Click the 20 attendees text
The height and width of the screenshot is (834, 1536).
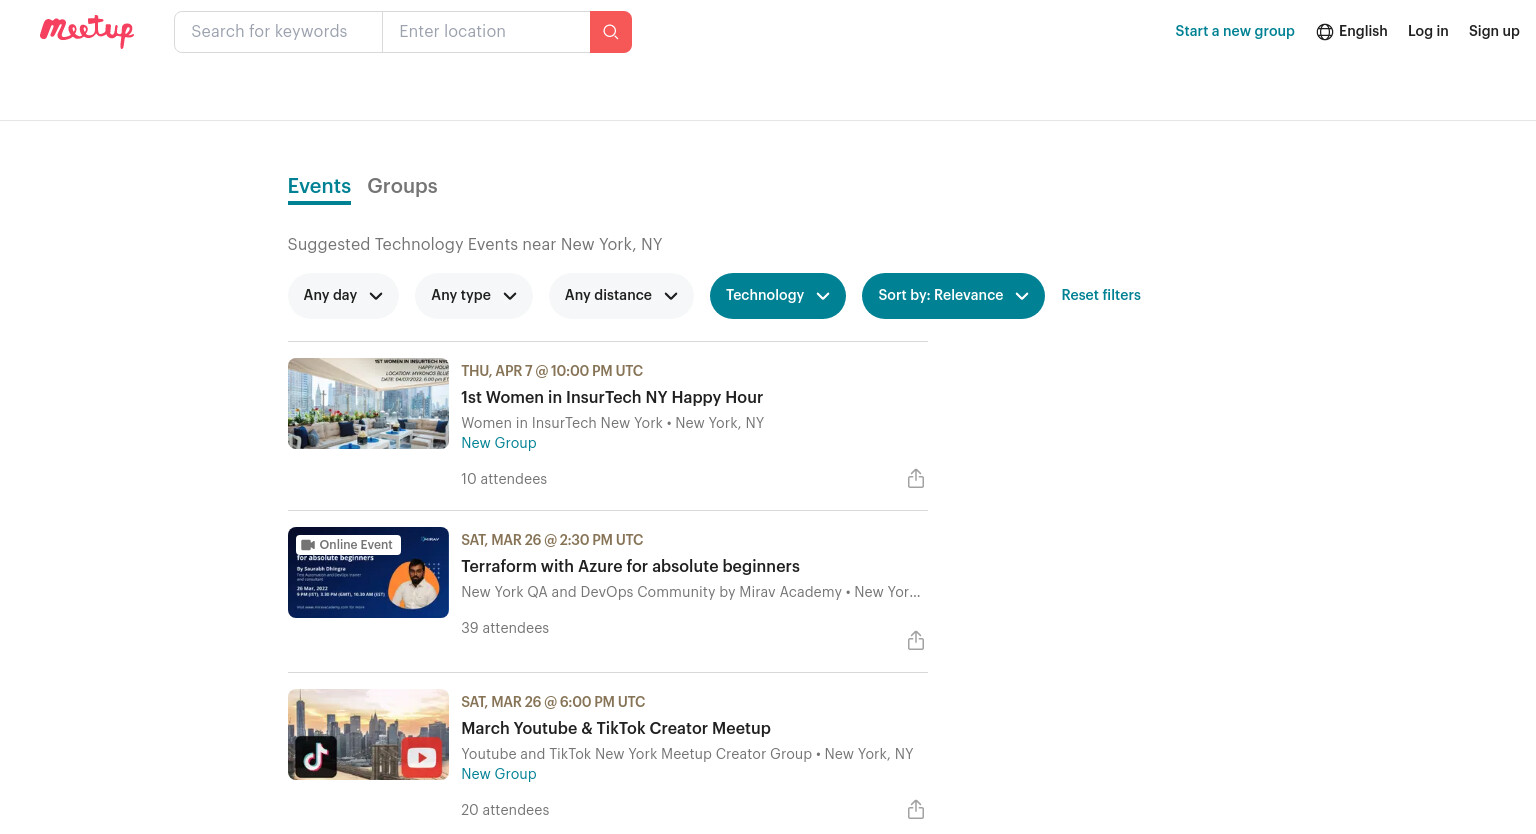(x=505, y=810)
